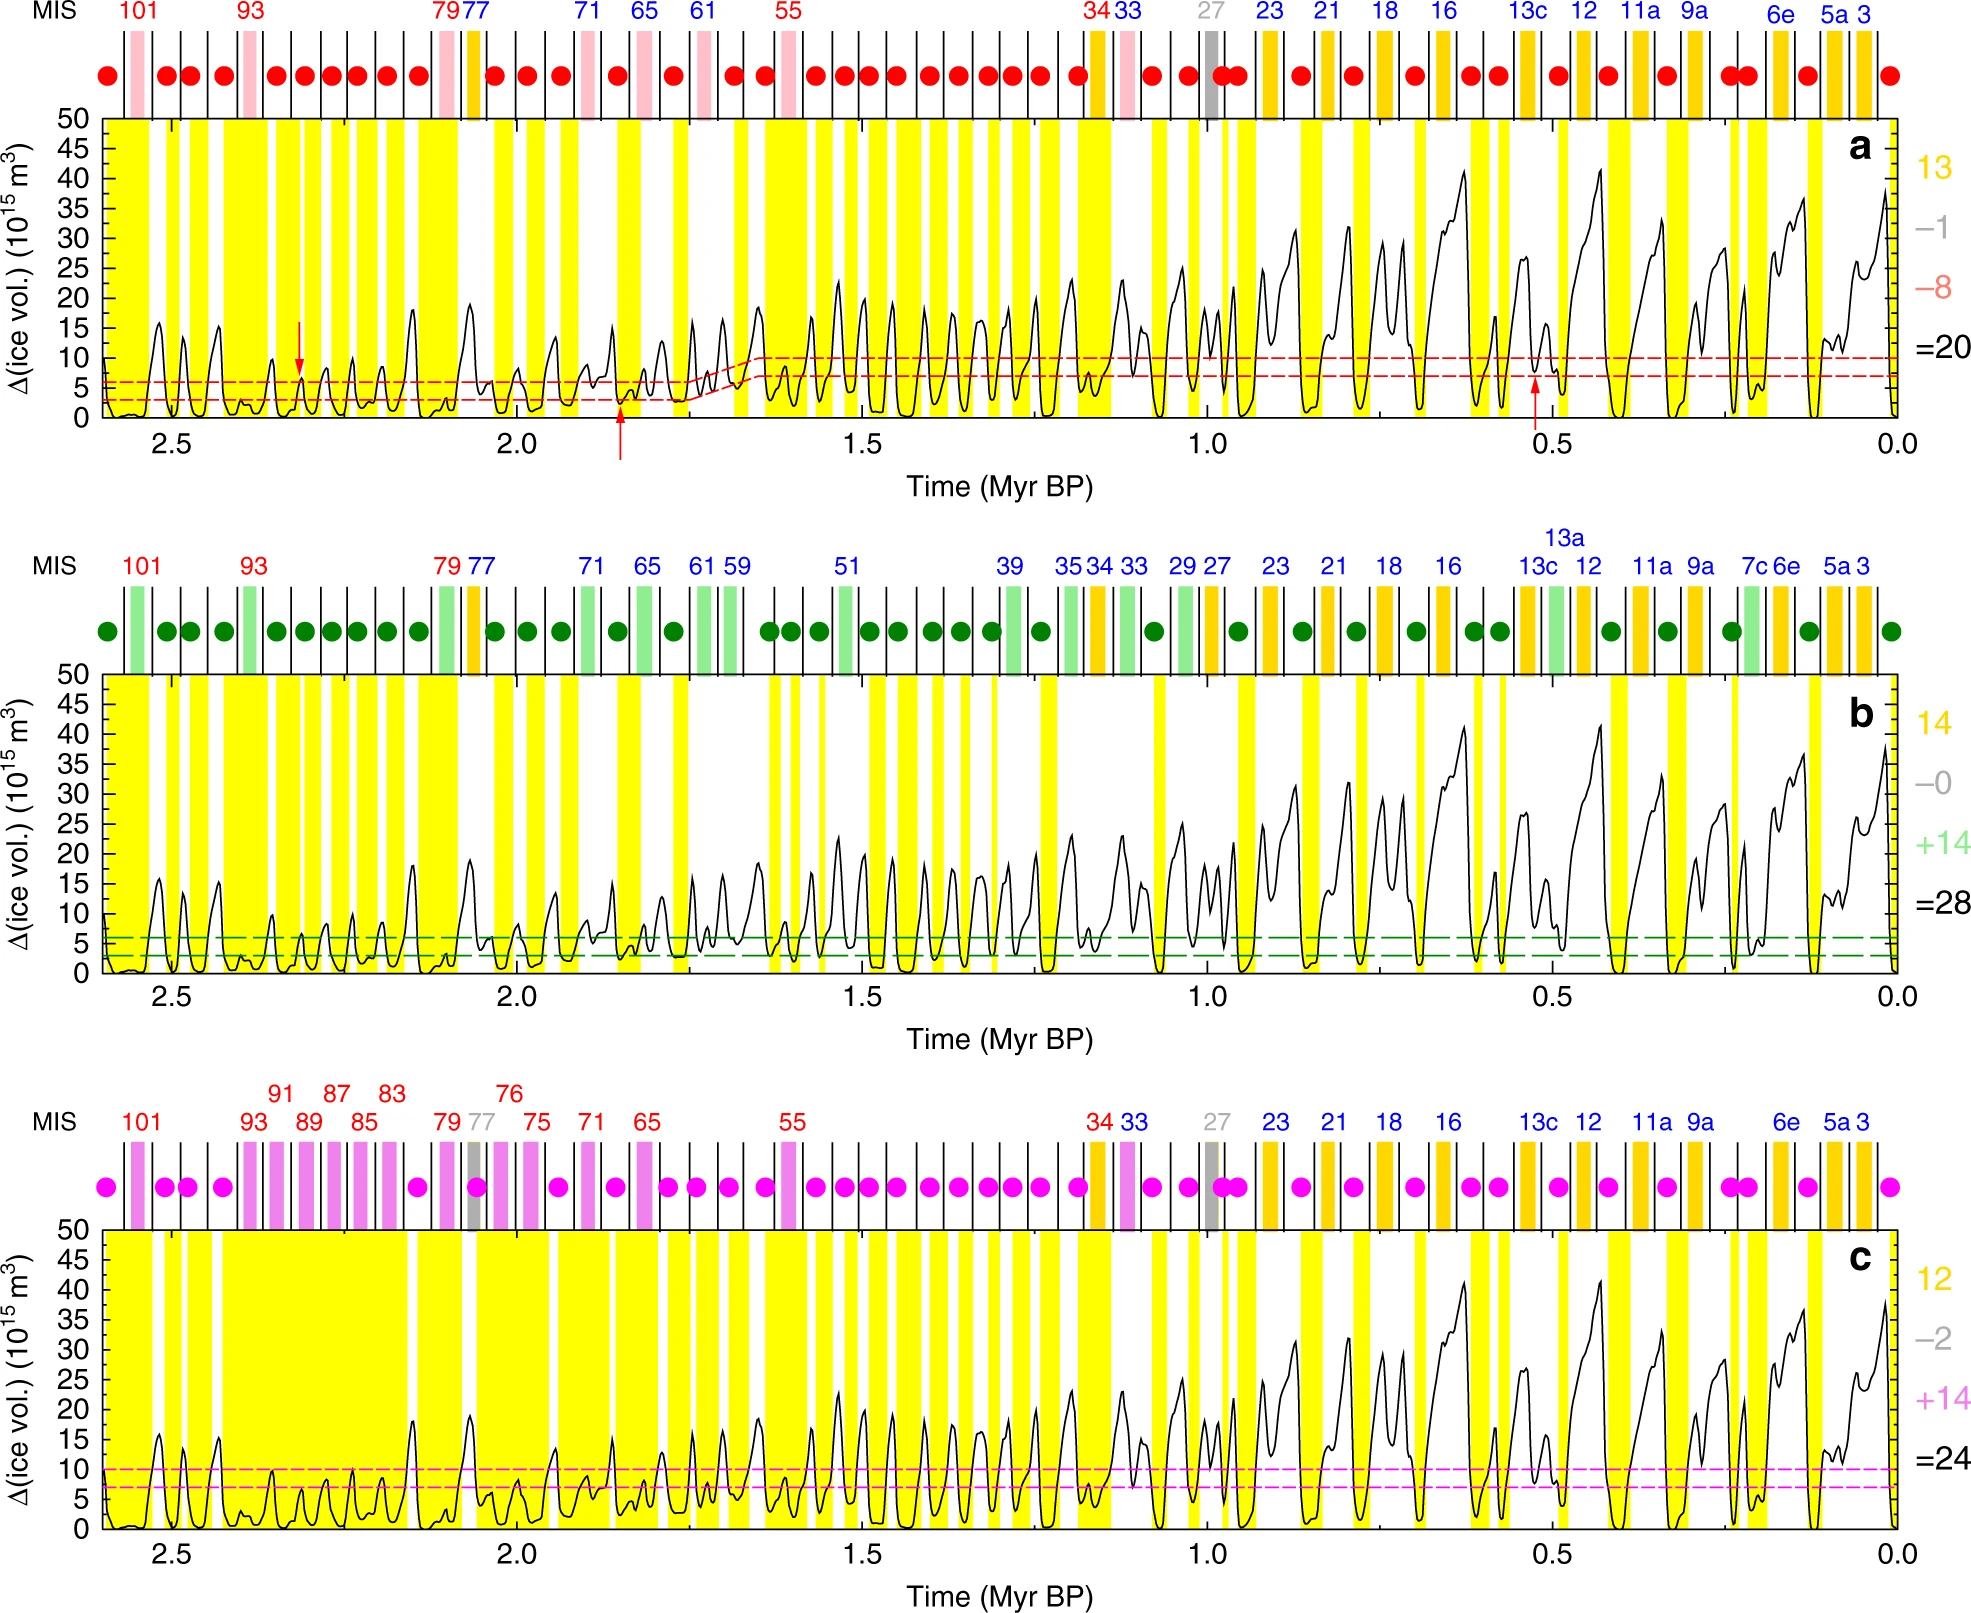Image resolution: width=1971 pixels, height=1613 pixels.
Task: Click the rightmost red dot above panel a
Action: pyautogui.click(x=1889, y=75)
